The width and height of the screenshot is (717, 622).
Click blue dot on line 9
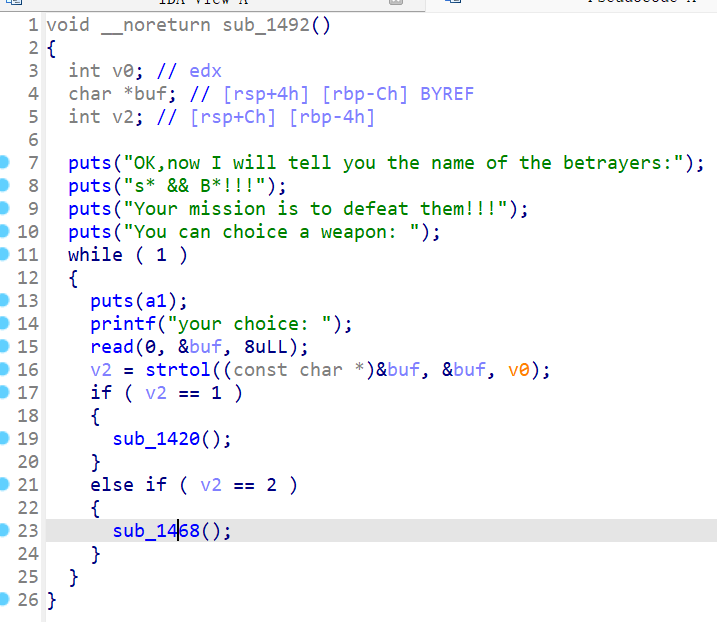click(6, 208)
